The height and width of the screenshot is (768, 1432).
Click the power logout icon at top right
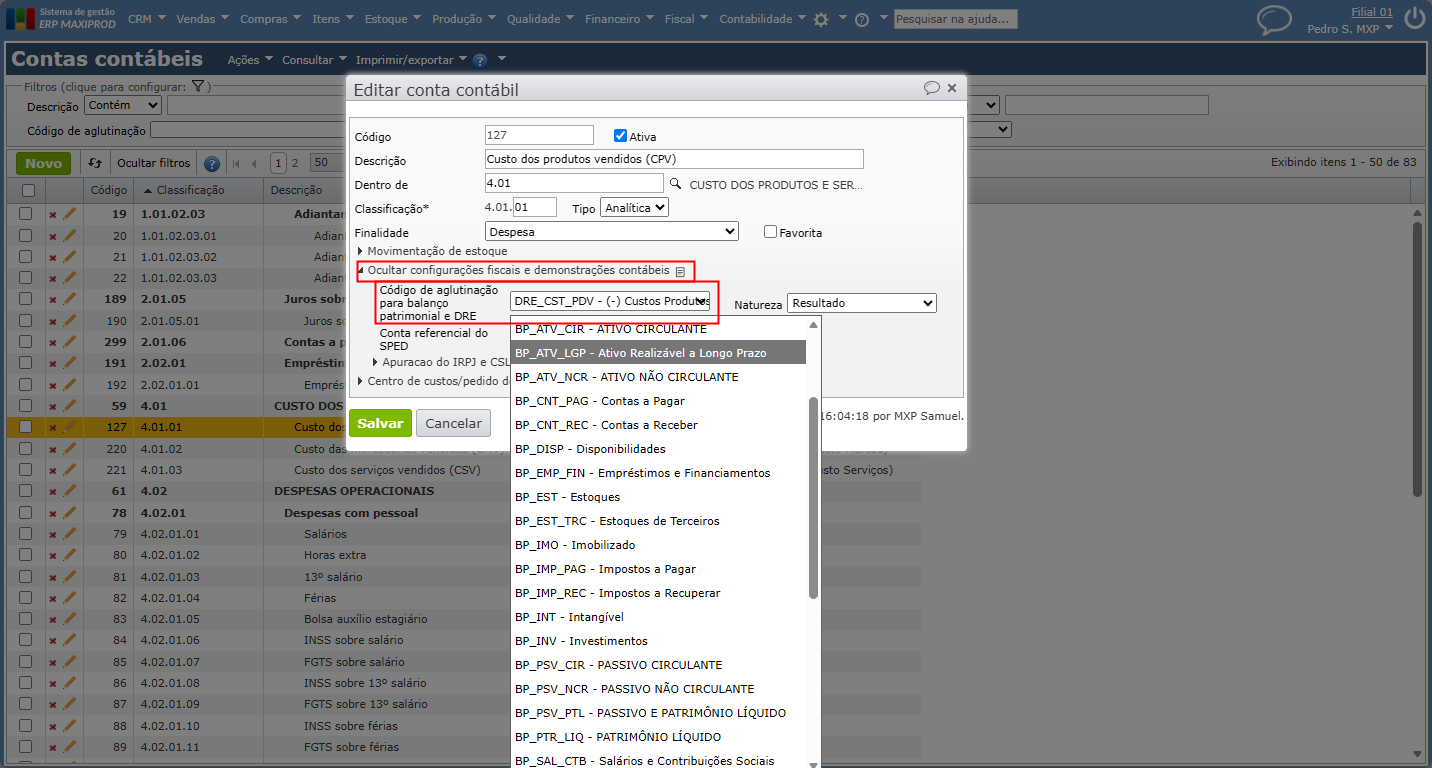point(1414,18)
